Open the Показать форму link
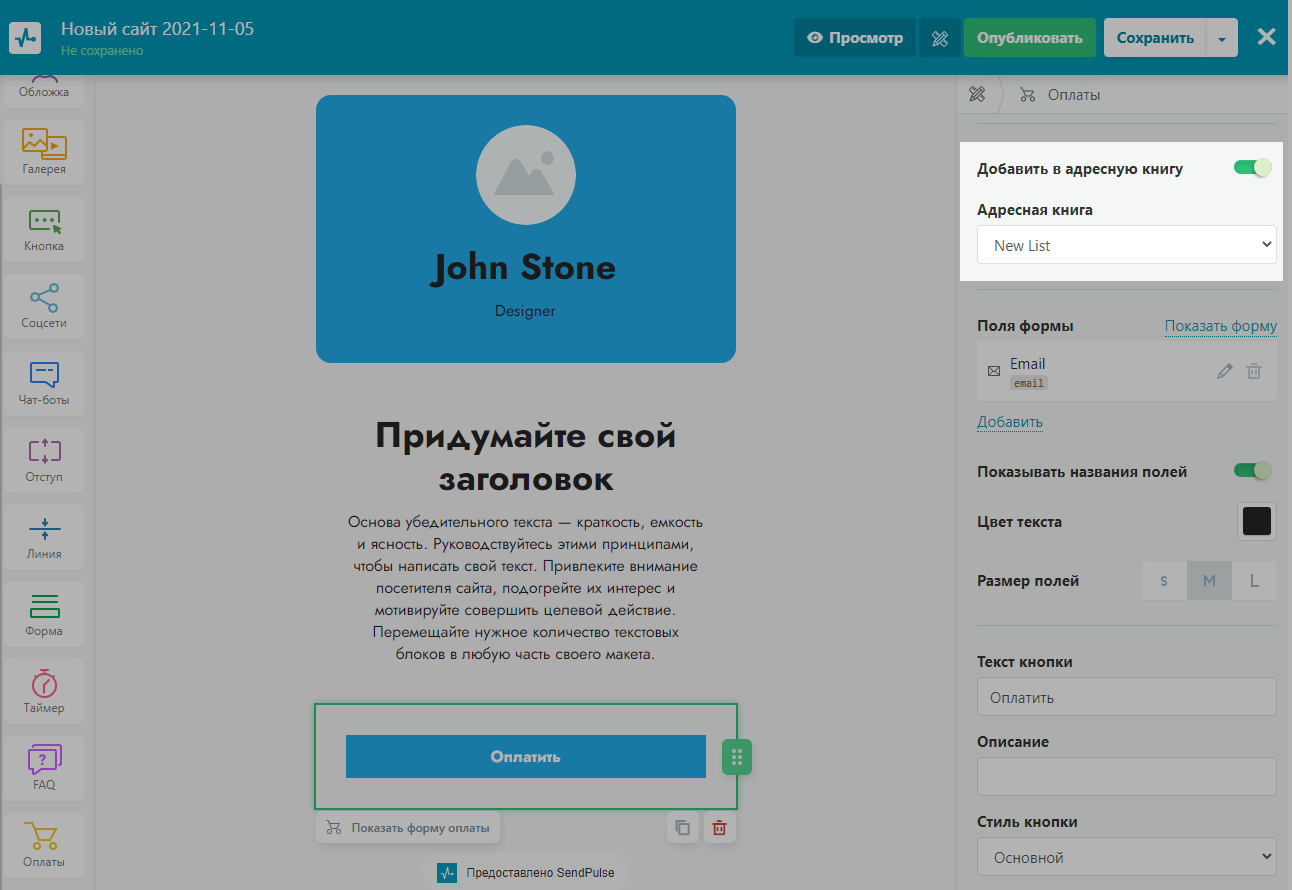The height and width of the screenshot is (890, 1292). (1221, 326)
